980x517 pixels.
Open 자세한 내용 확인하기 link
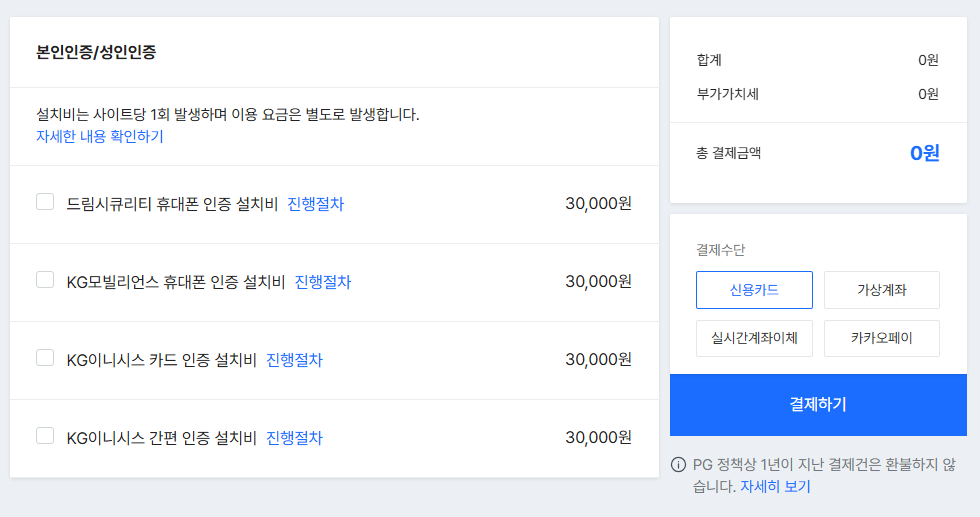click(100, 137)
